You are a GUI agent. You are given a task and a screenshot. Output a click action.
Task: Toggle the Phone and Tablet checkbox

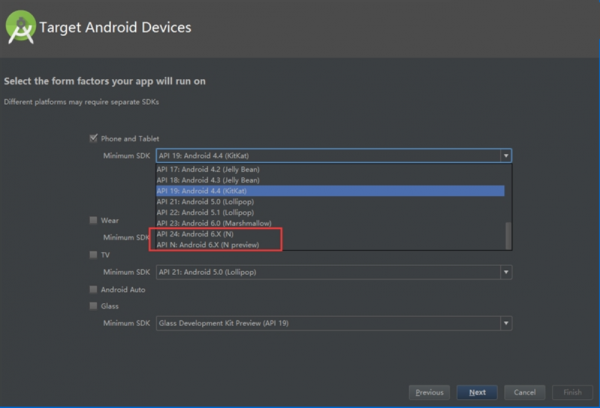click(93, 138)
